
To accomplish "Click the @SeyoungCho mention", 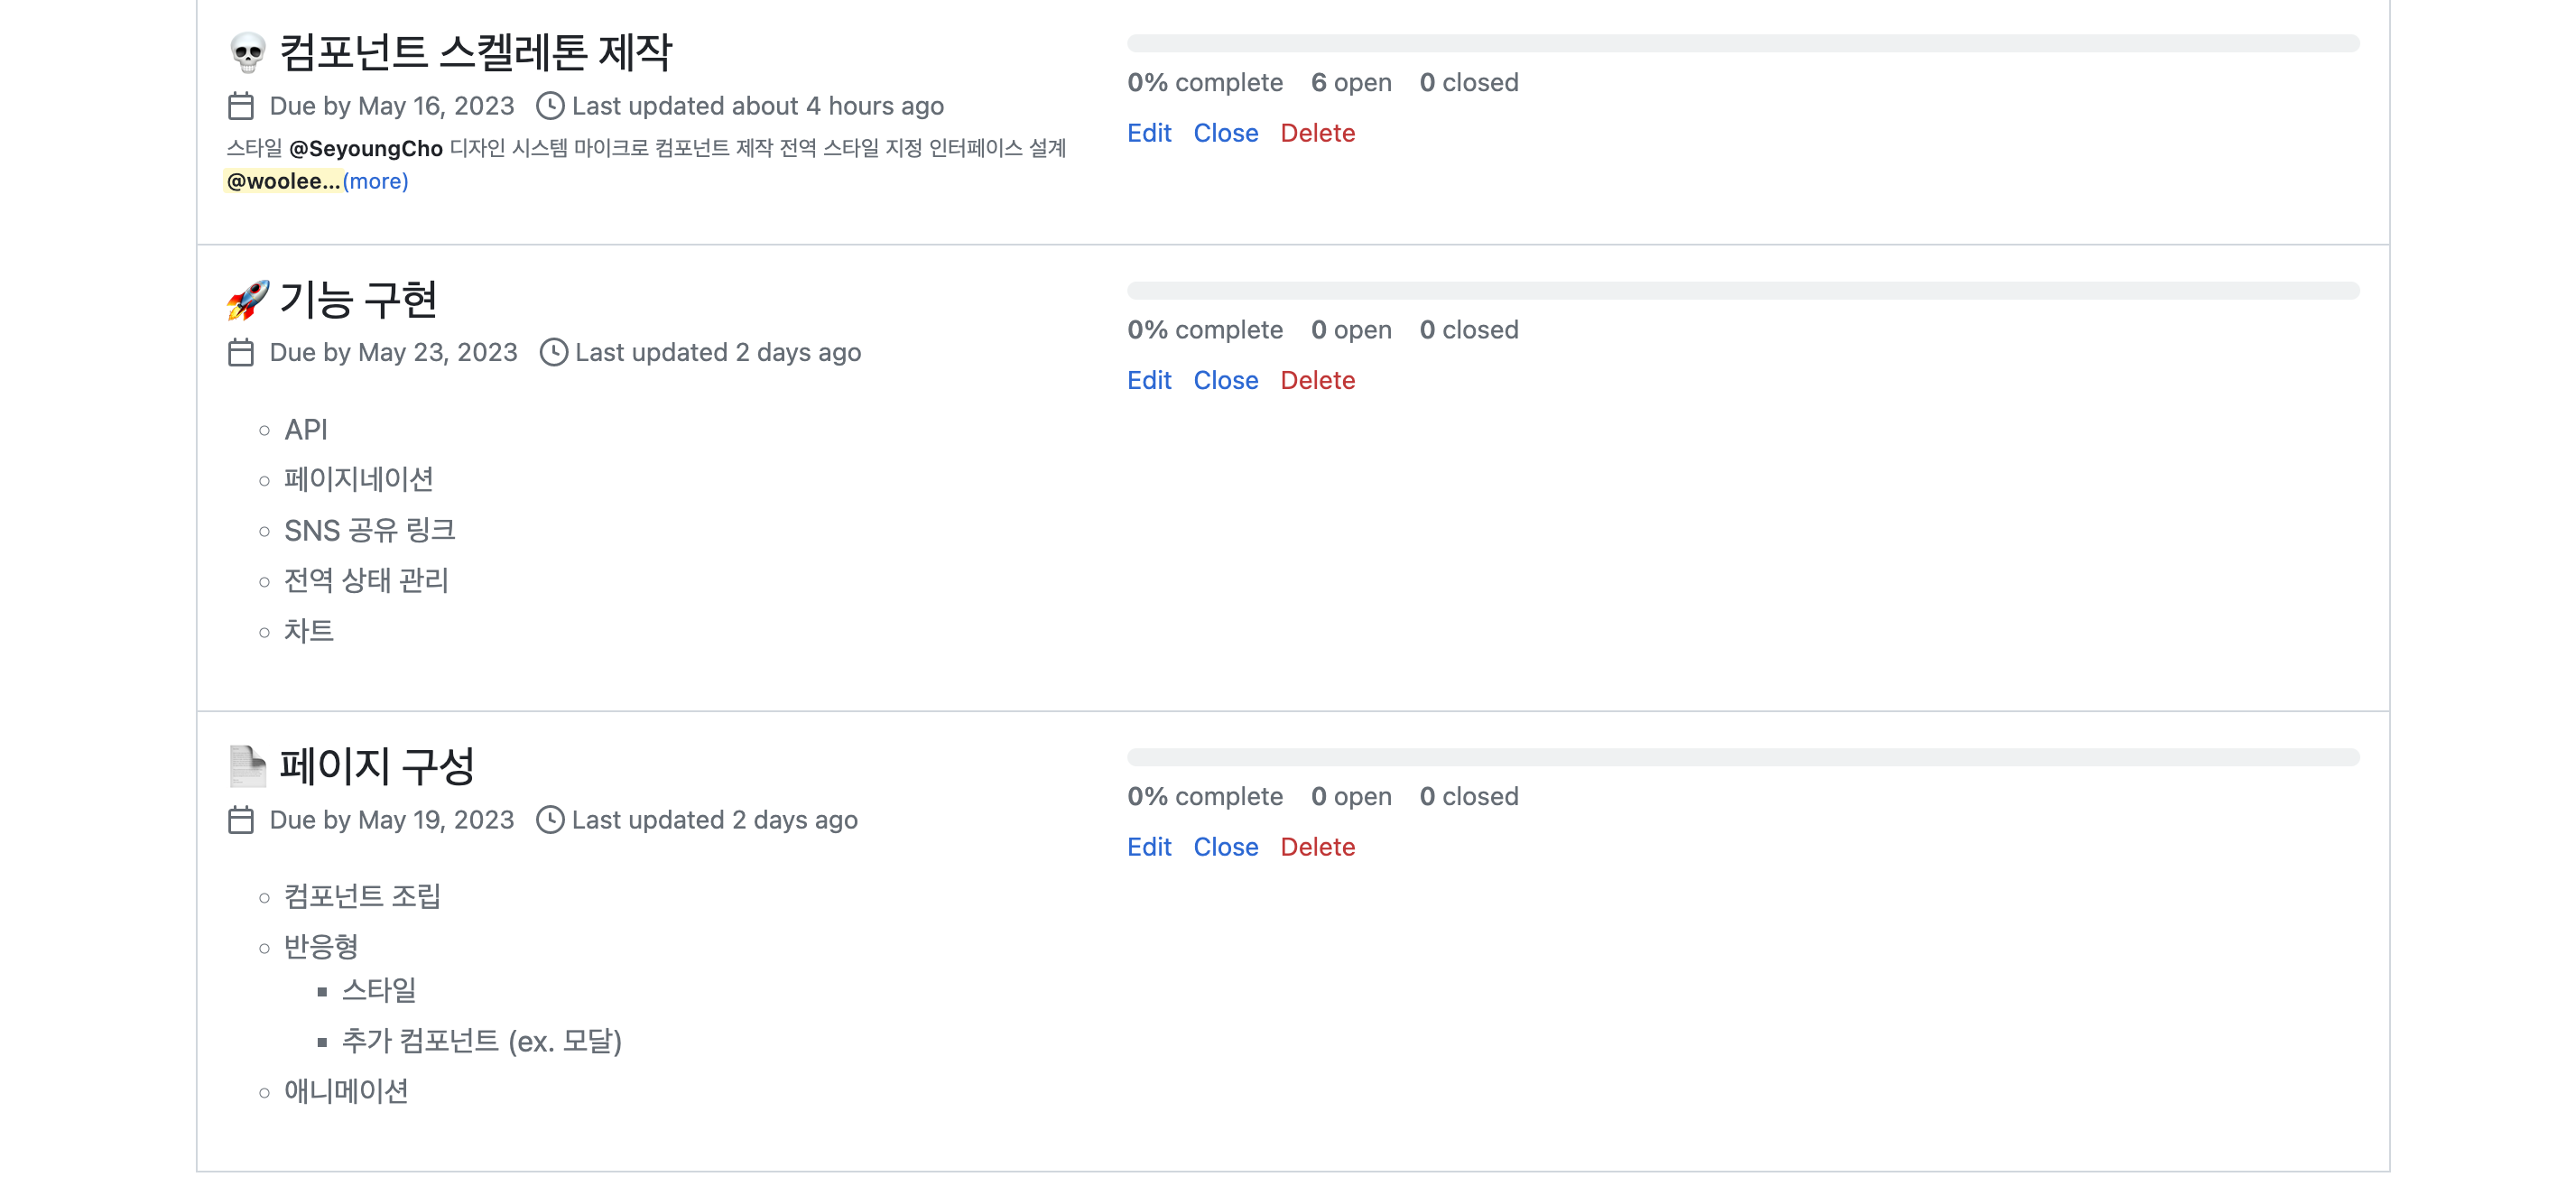I will 365,148.
